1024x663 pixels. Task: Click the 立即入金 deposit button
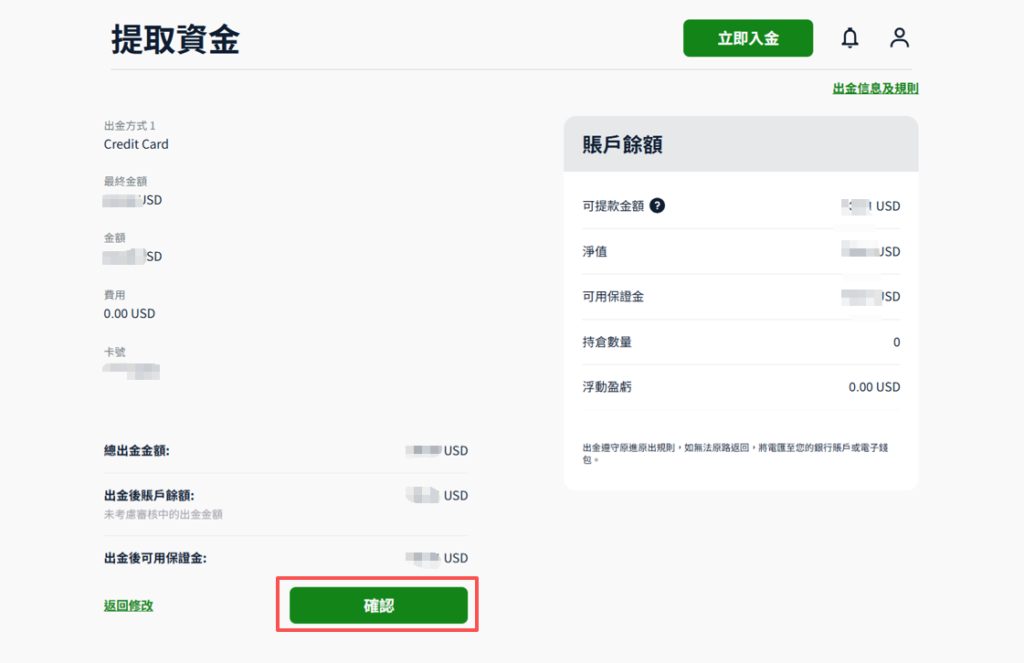(748, 37)
